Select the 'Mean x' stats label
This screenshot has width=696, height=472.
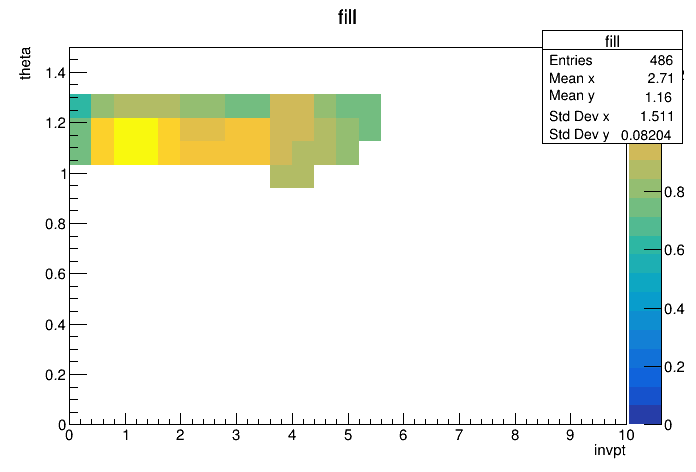(572, 78)
